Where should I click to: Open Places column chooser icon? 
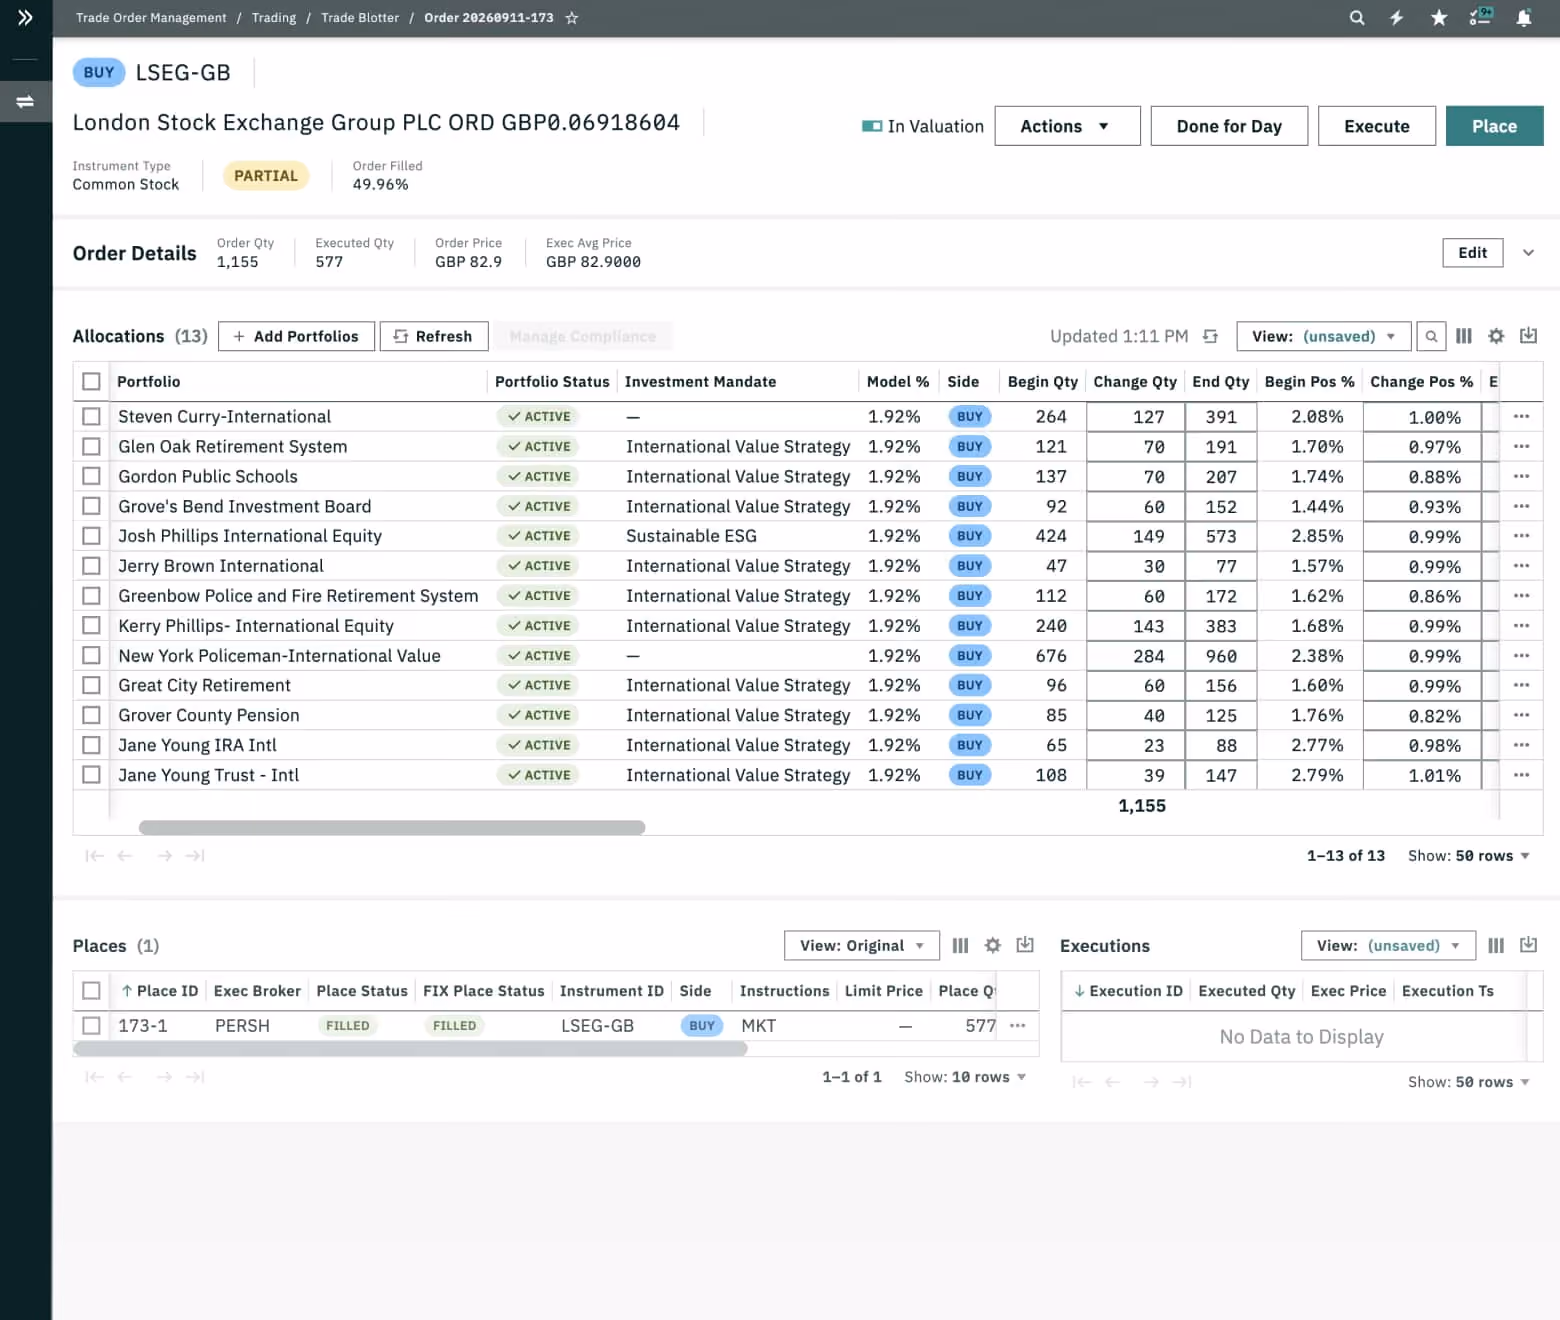(x=960, y=945)
